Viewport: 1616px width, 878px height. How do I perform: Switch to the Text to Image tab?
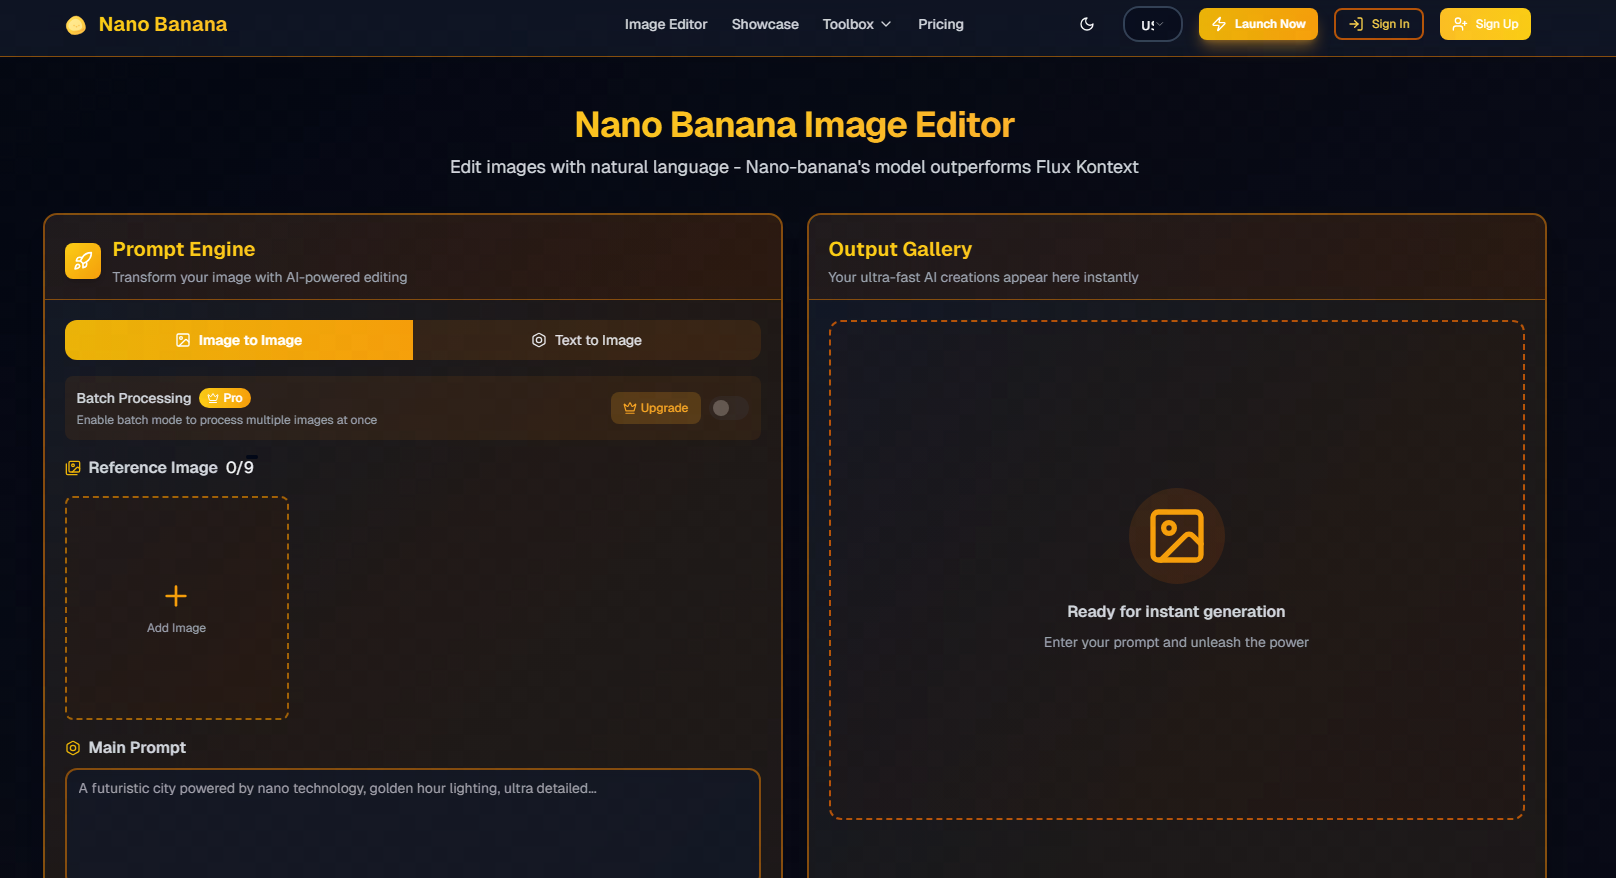point(587,340)
